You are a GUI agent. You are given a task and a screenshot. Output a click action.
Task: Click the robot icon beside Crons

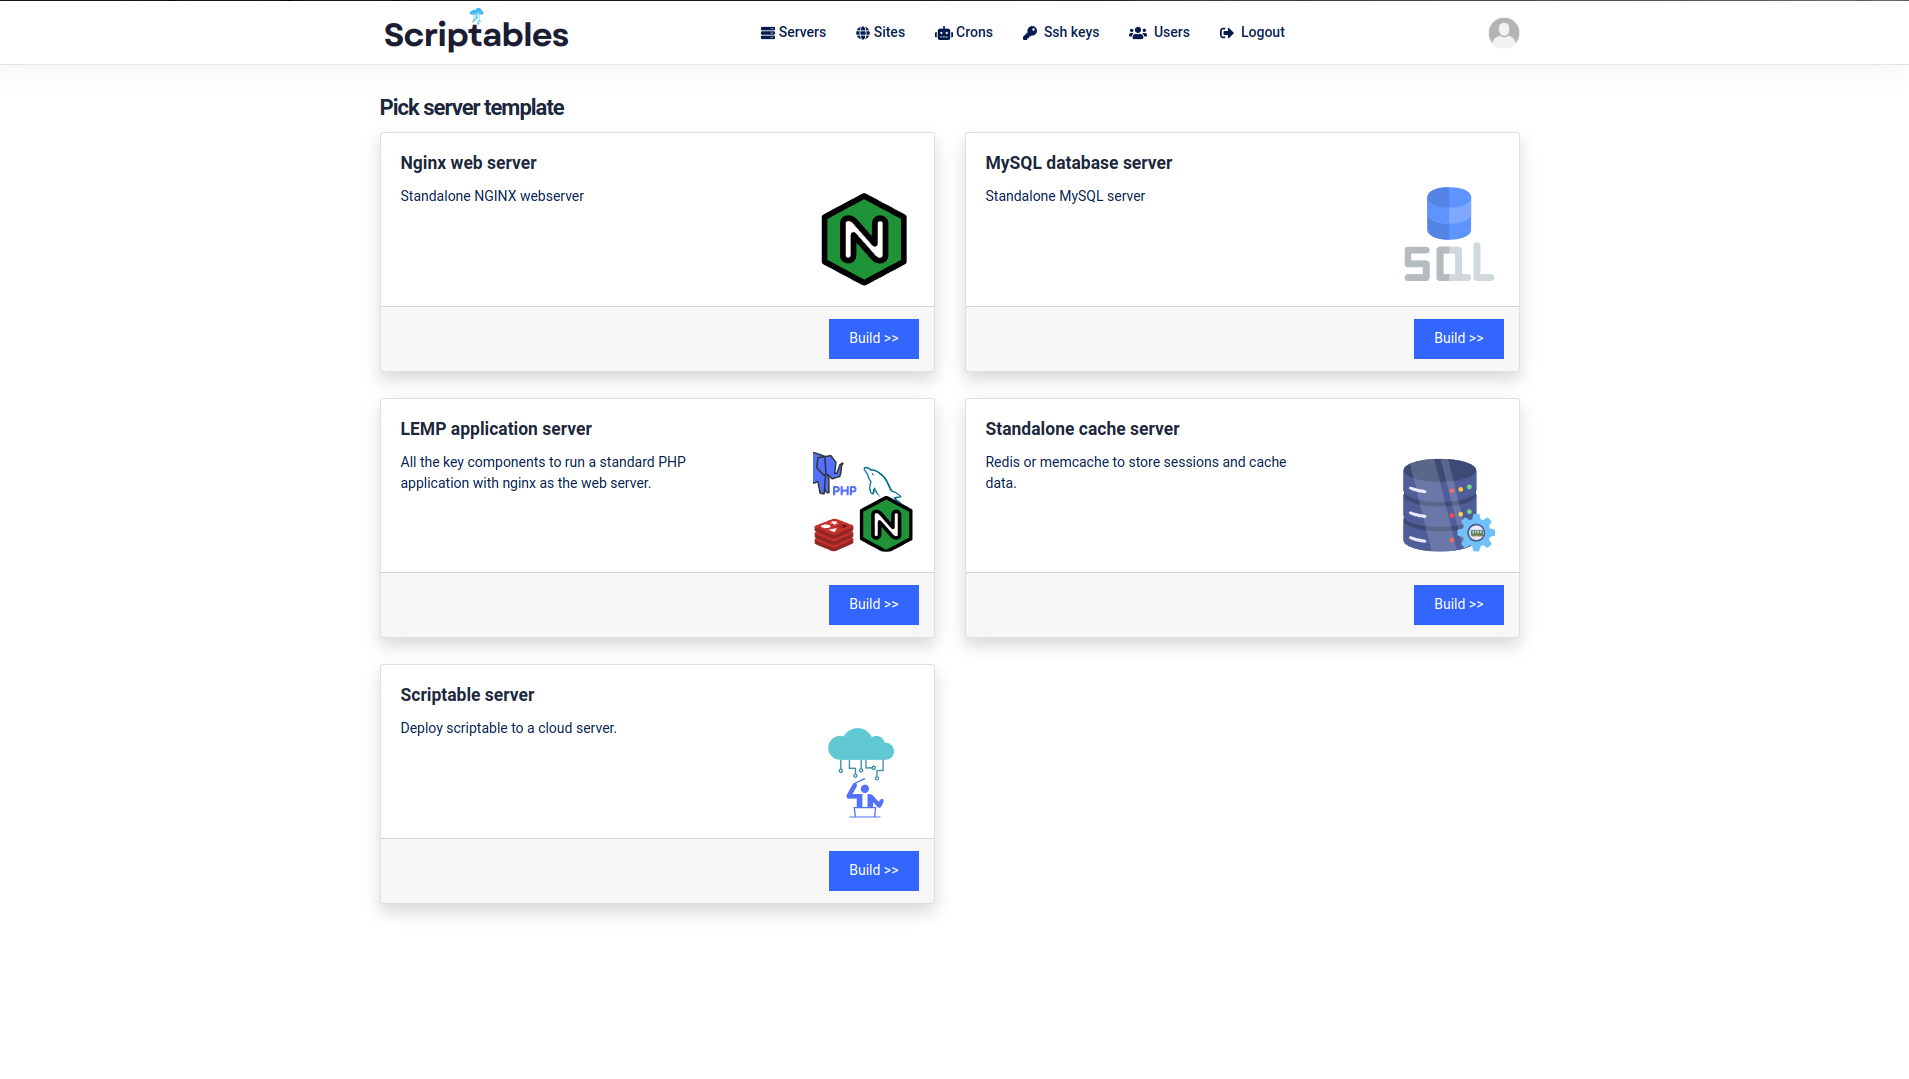click(x=942, y=33)
